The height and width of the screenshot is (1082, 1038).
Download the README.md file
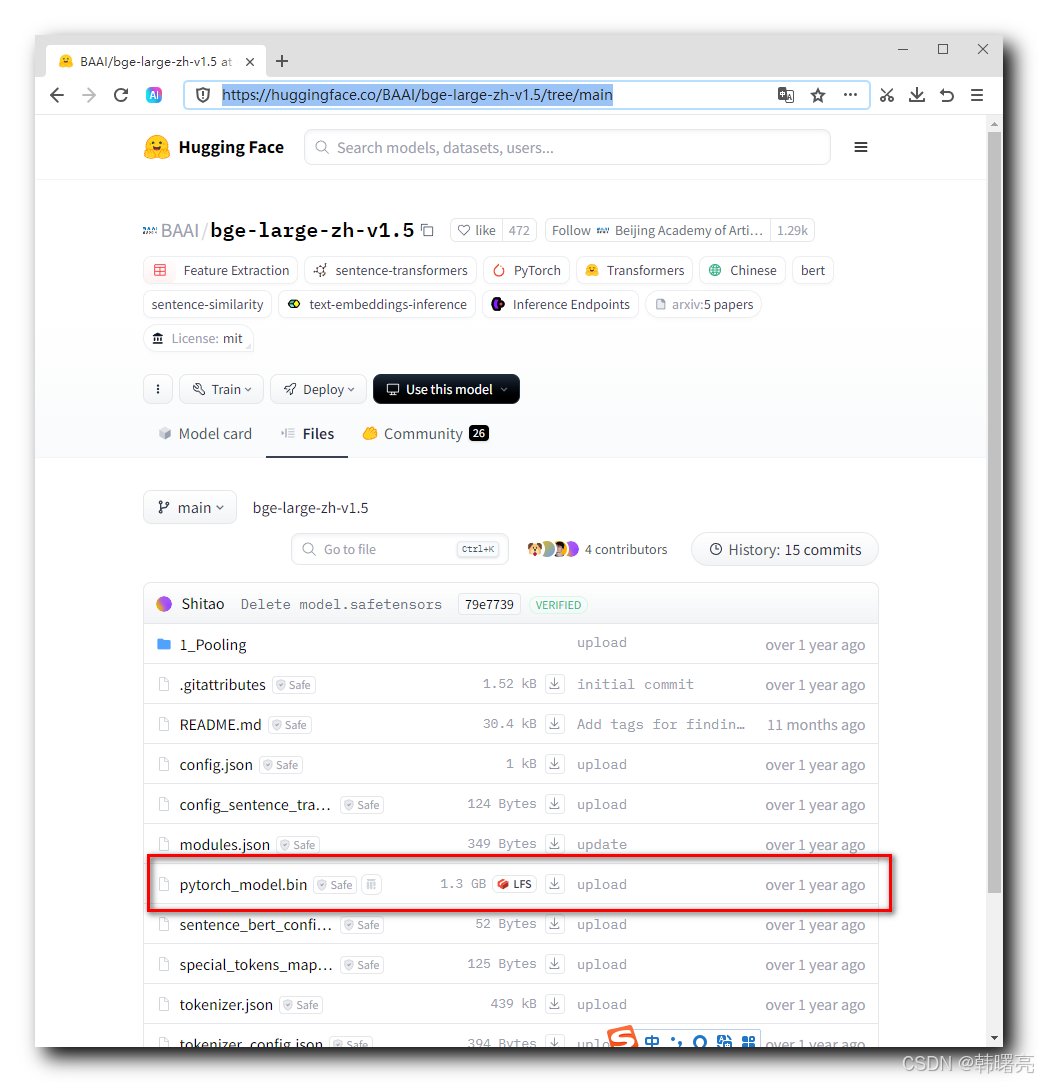point(554,724)
